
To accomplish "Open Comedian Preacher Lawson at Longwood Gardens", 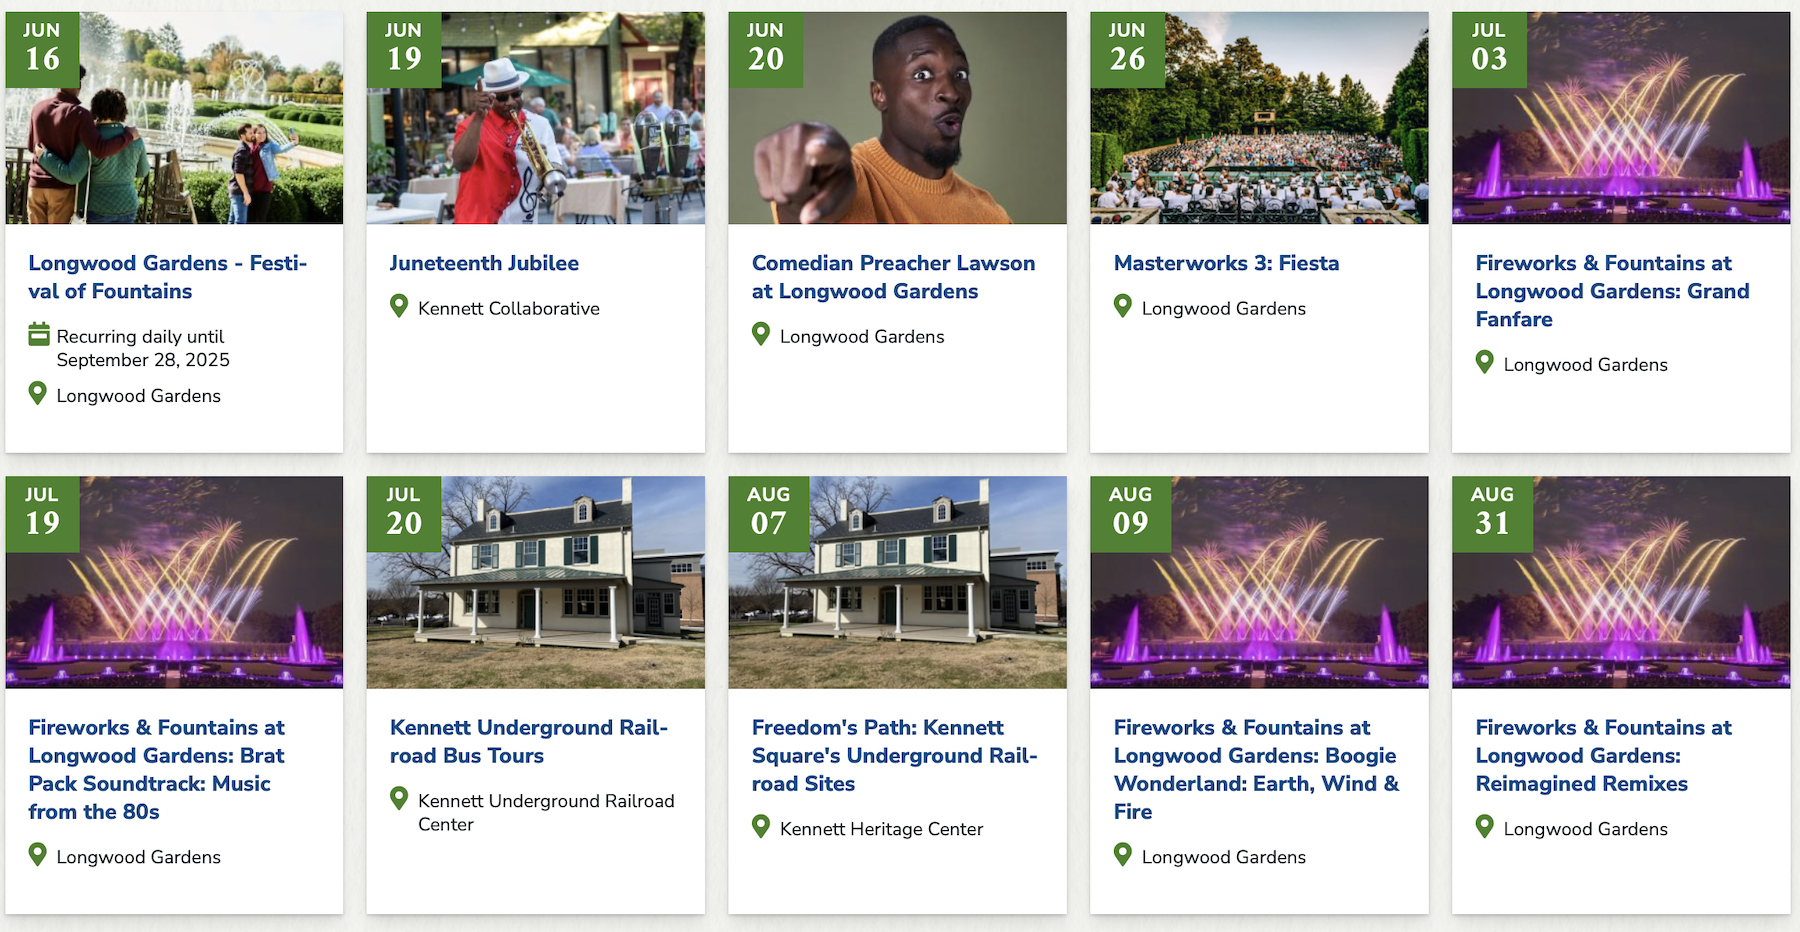I will pyautogui.click(x=893, y=277).
